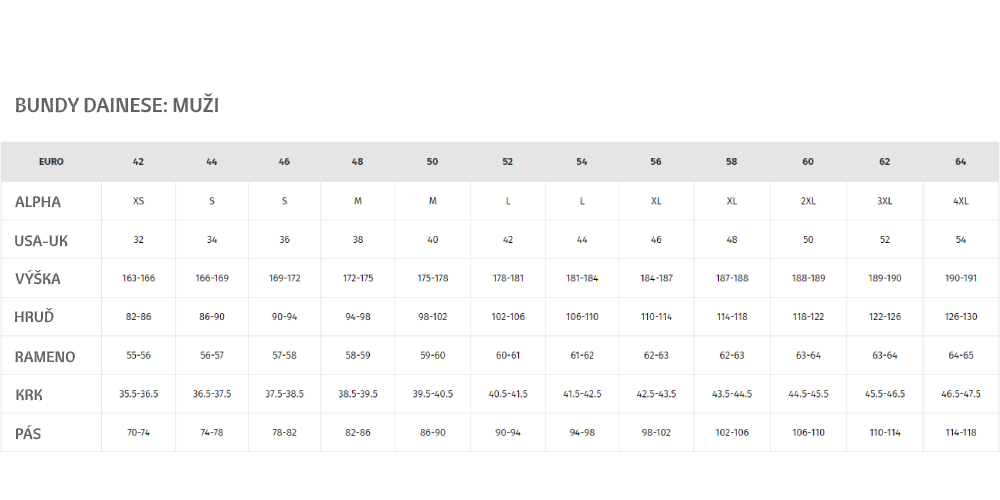Select USA-UK size 40 cell

(432, 240)
